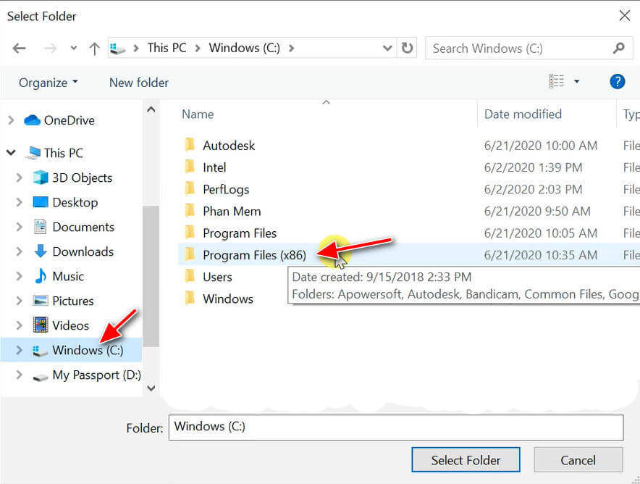
Task: Click the Up one level arrow
Action: 94,48
